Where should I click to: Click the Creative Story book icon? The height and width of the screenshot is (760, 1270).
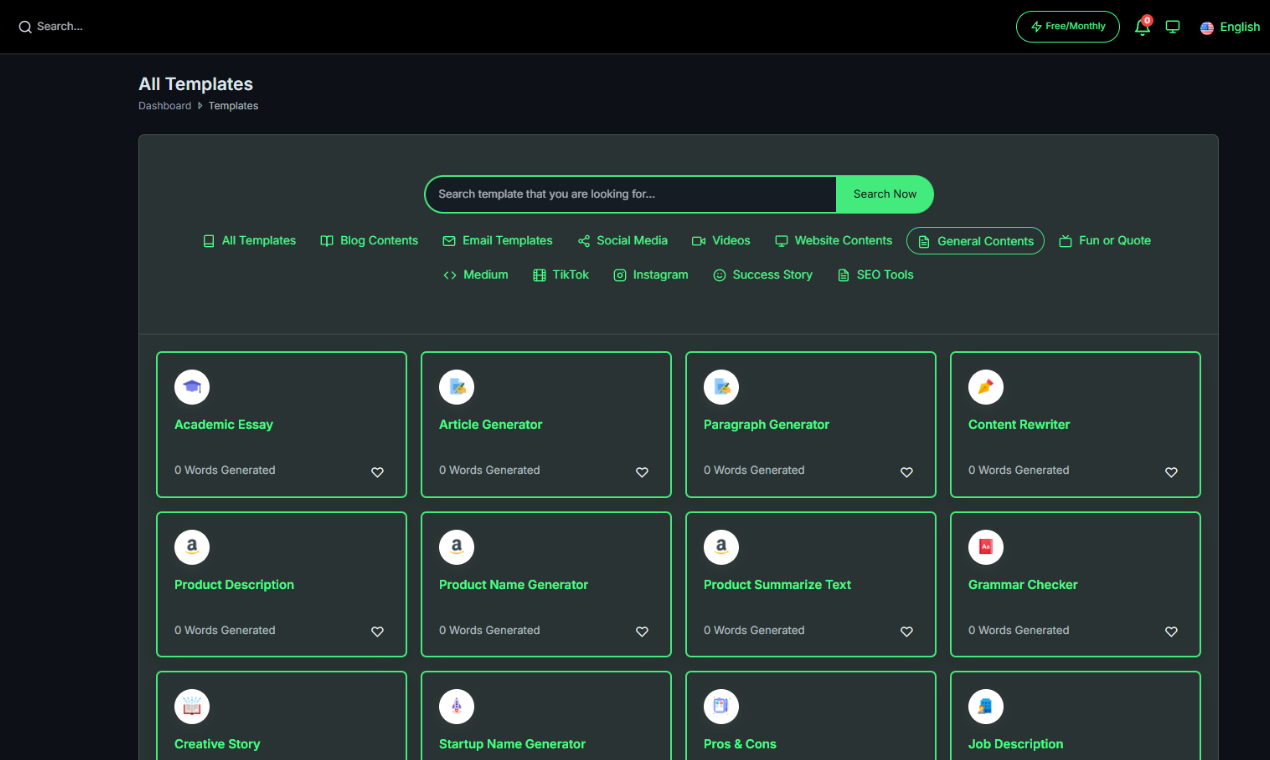(x=191, y=706)
